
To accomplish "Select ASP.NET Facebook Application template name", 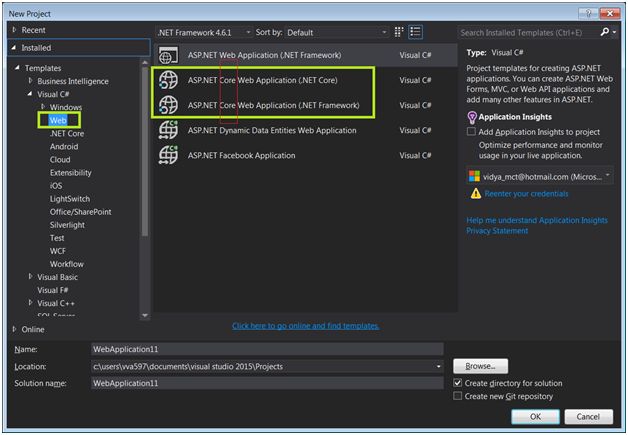I will 242,155.
